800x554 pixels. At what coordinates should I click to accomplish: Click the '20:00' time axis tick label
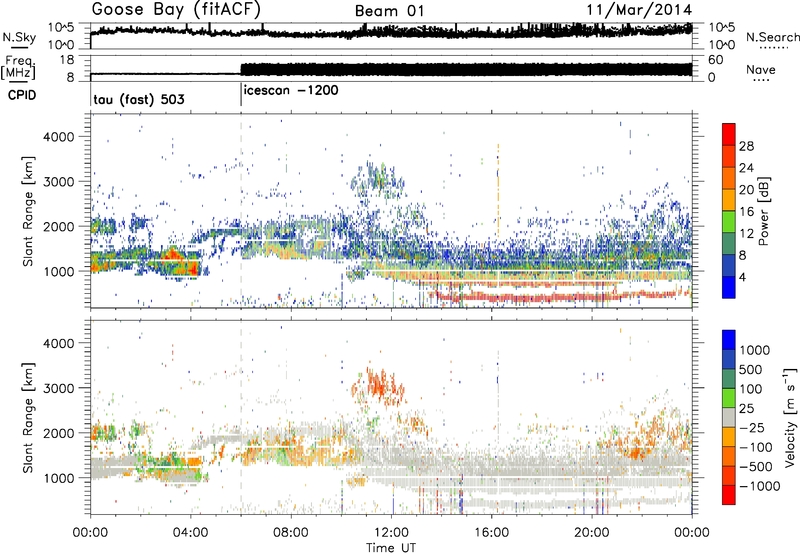tap(592, 533)
